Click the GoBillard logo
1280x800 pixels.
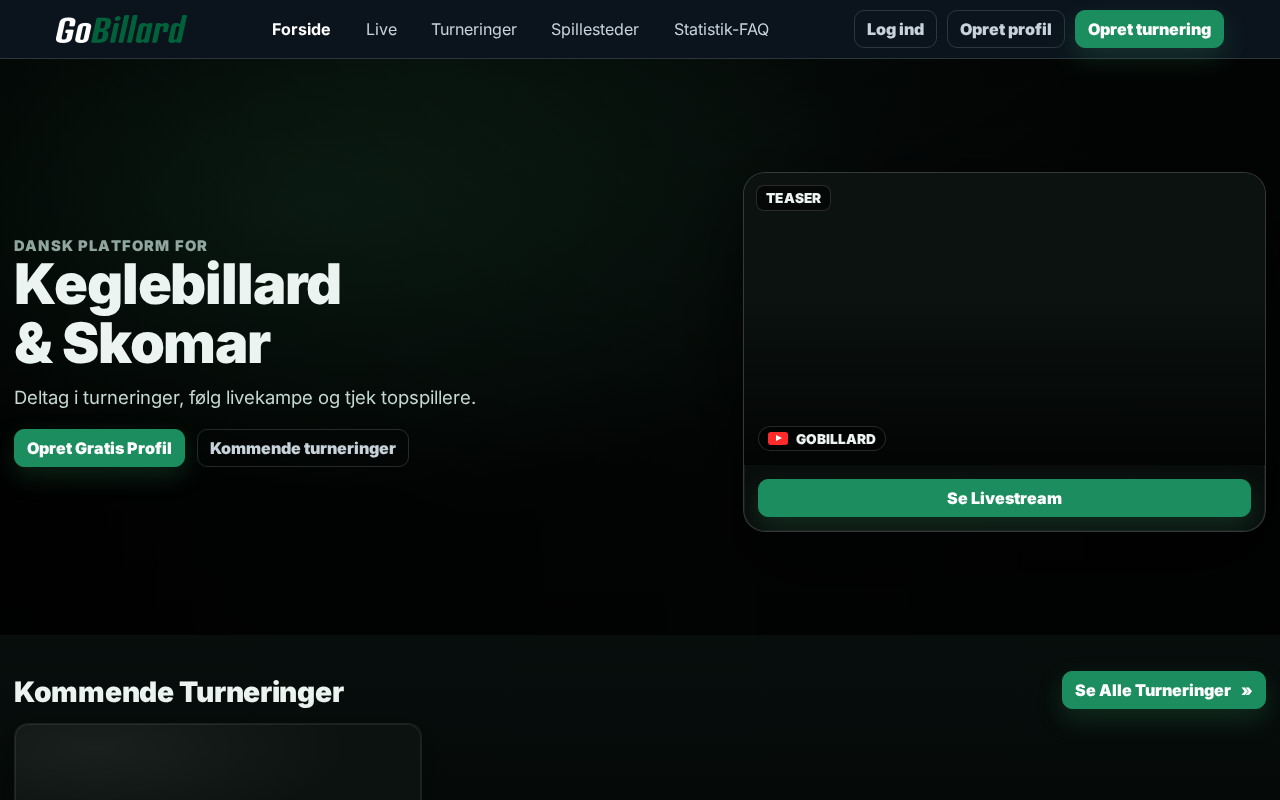[121, 29]
